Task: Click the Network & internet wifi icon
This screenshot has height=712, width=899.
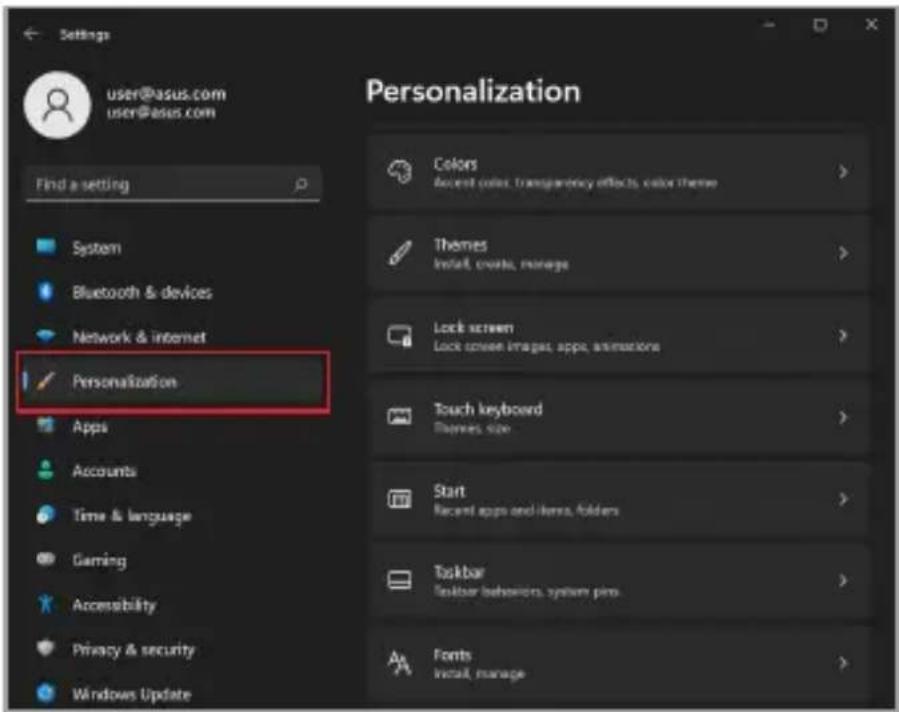Action: coord(46,335)
